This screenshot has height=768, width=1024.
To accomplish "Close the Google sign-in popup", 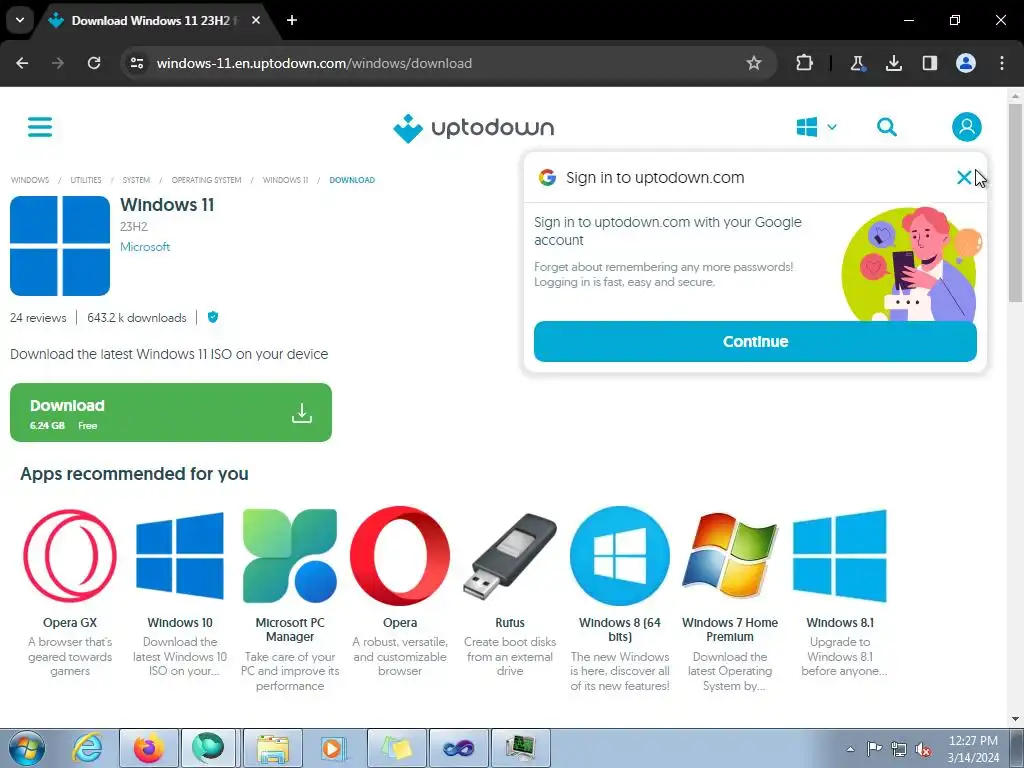I will (x=963, y=177).
